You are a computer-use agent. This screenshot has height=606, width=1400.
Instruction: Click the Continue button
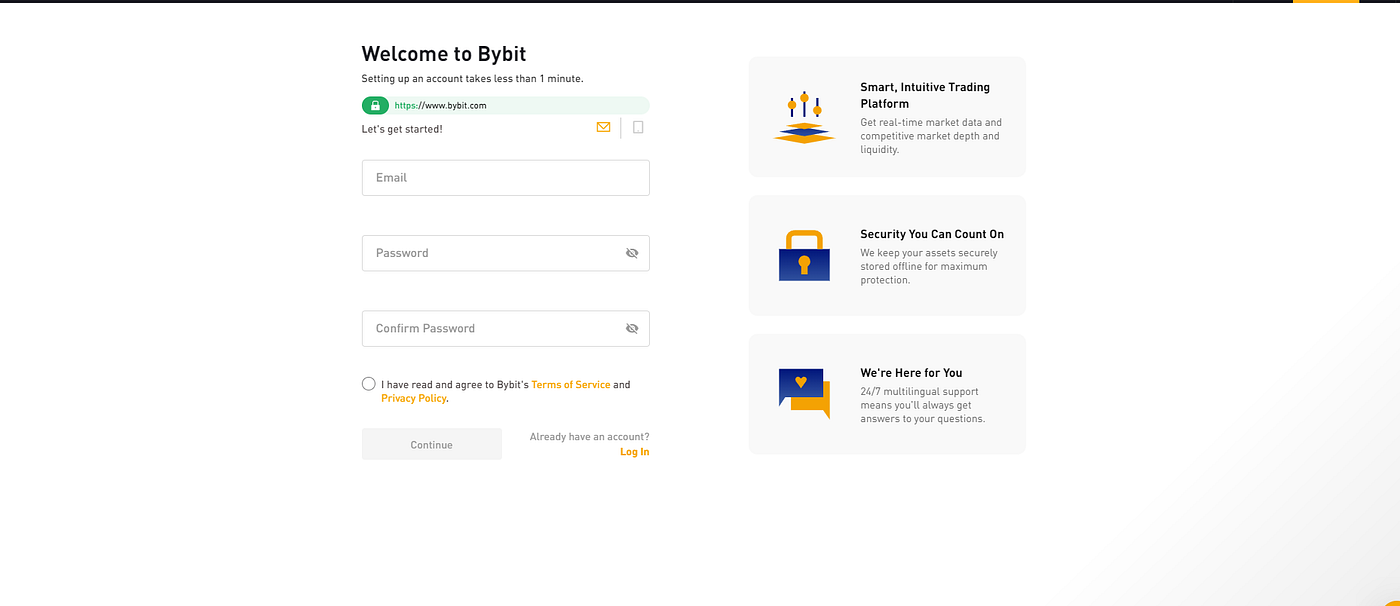click(432, 444)
